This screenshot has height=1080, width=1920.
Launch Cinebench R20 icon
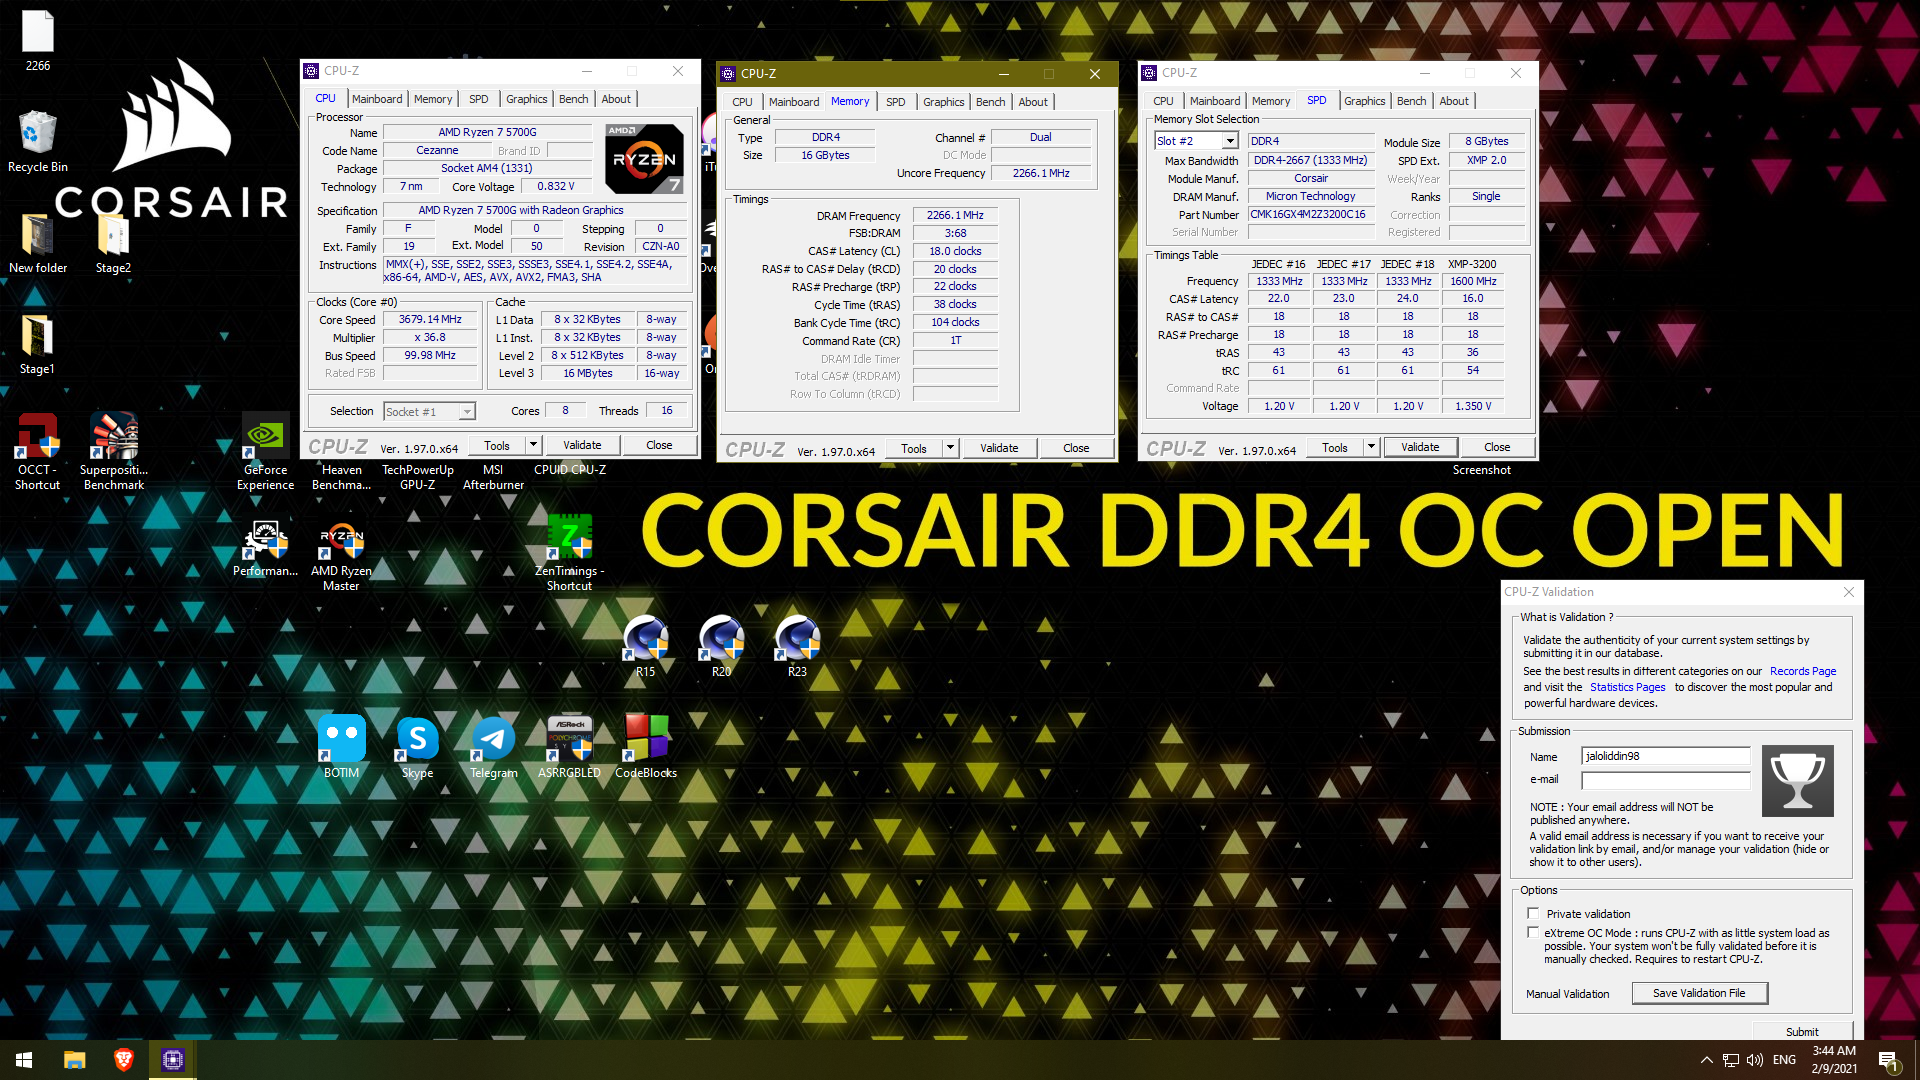coord(721,646)
